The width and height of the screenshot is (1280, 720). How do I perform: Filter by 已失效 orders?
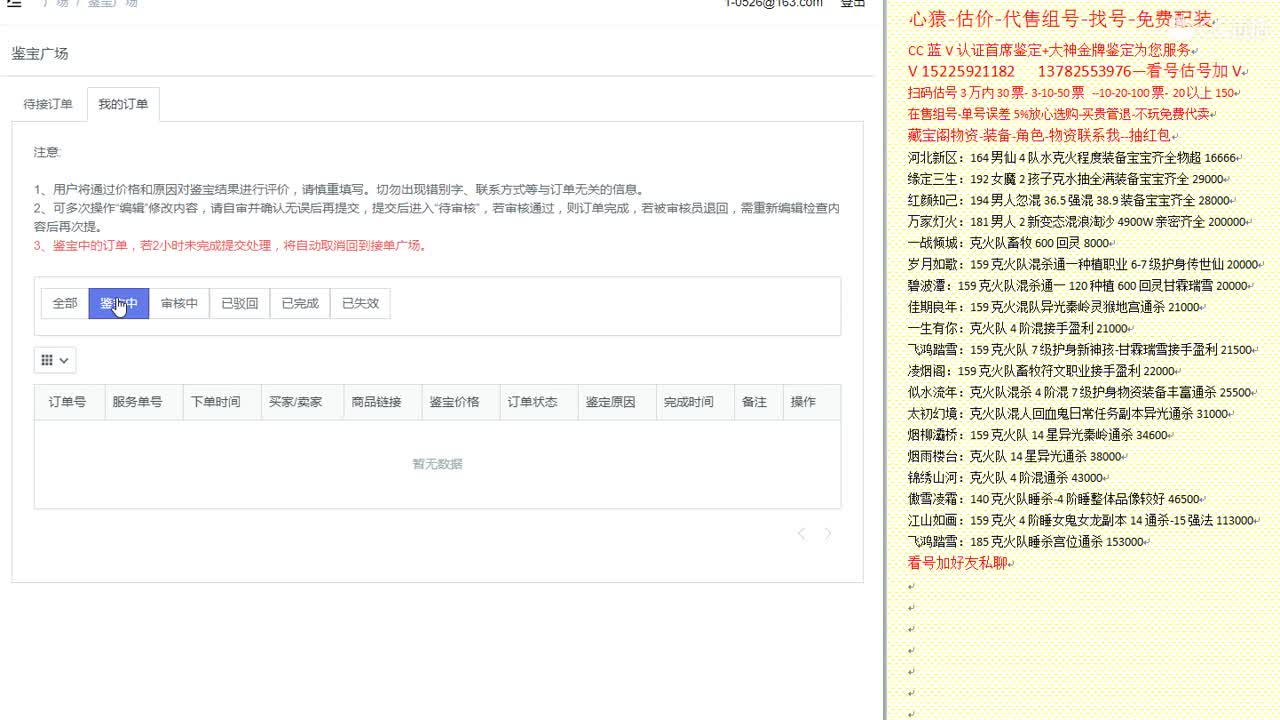[360, 303]
